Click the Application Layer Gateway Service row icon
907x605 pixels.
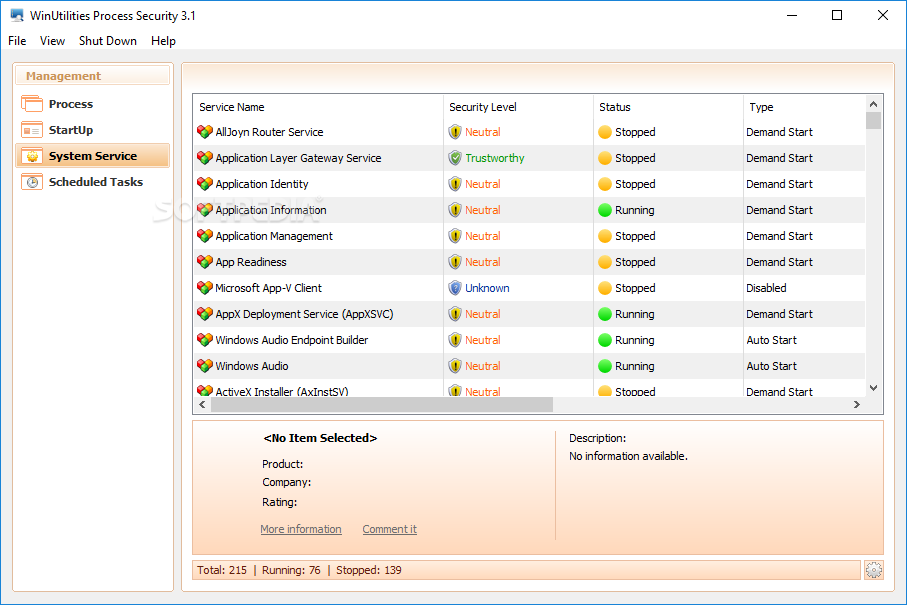coord(205,158)
